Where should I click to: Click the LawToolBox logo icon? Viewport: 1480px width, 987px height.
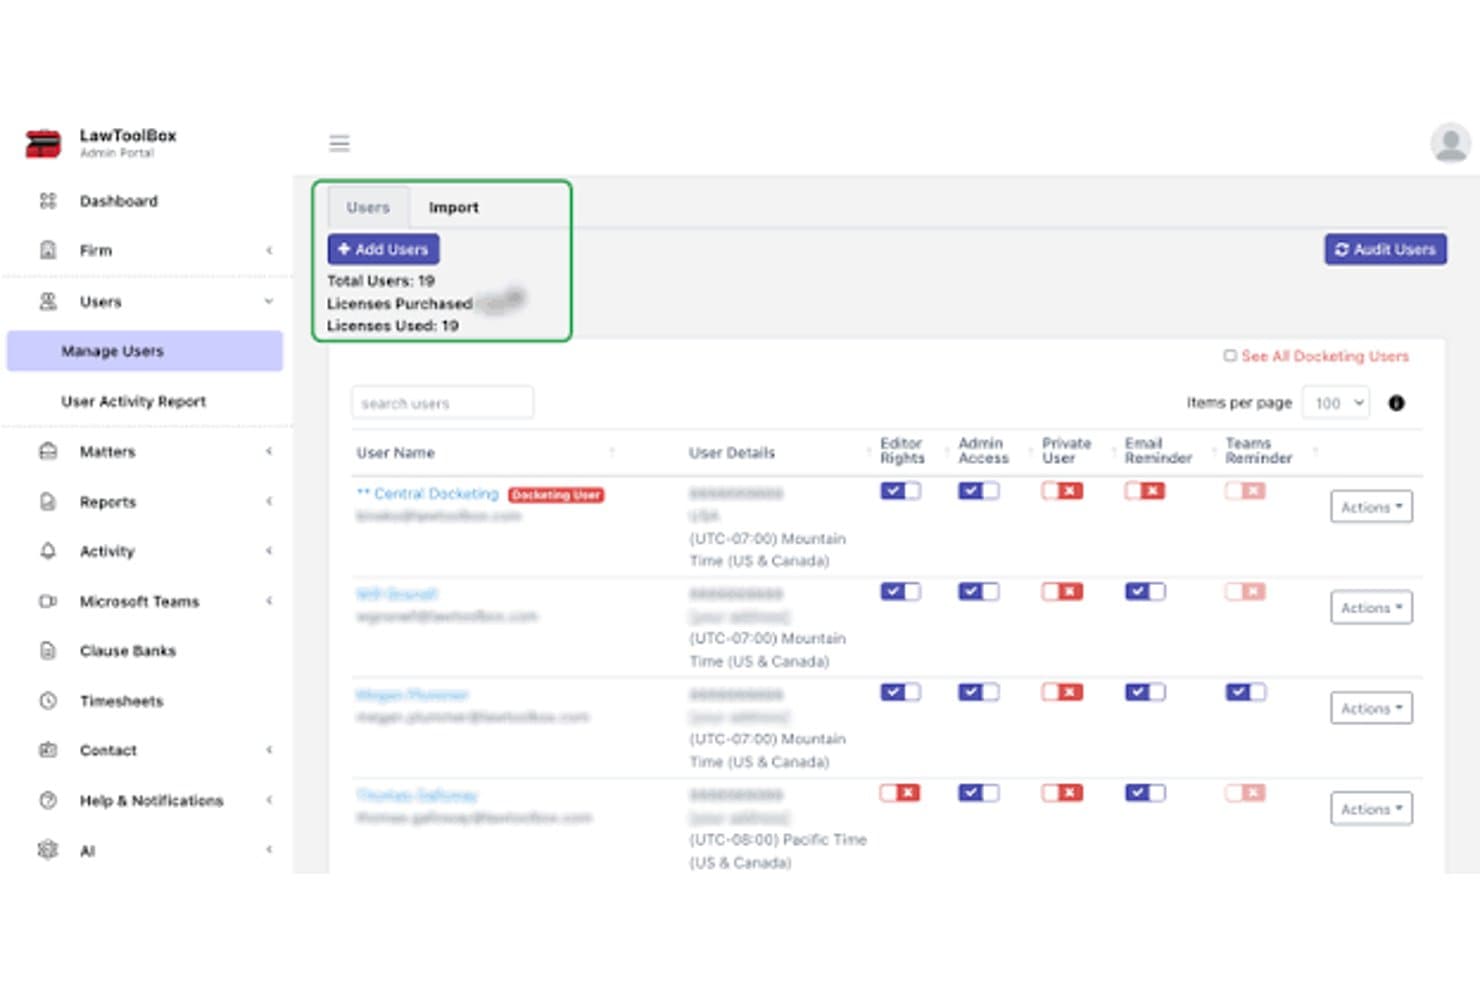click(x=43, y=144)
